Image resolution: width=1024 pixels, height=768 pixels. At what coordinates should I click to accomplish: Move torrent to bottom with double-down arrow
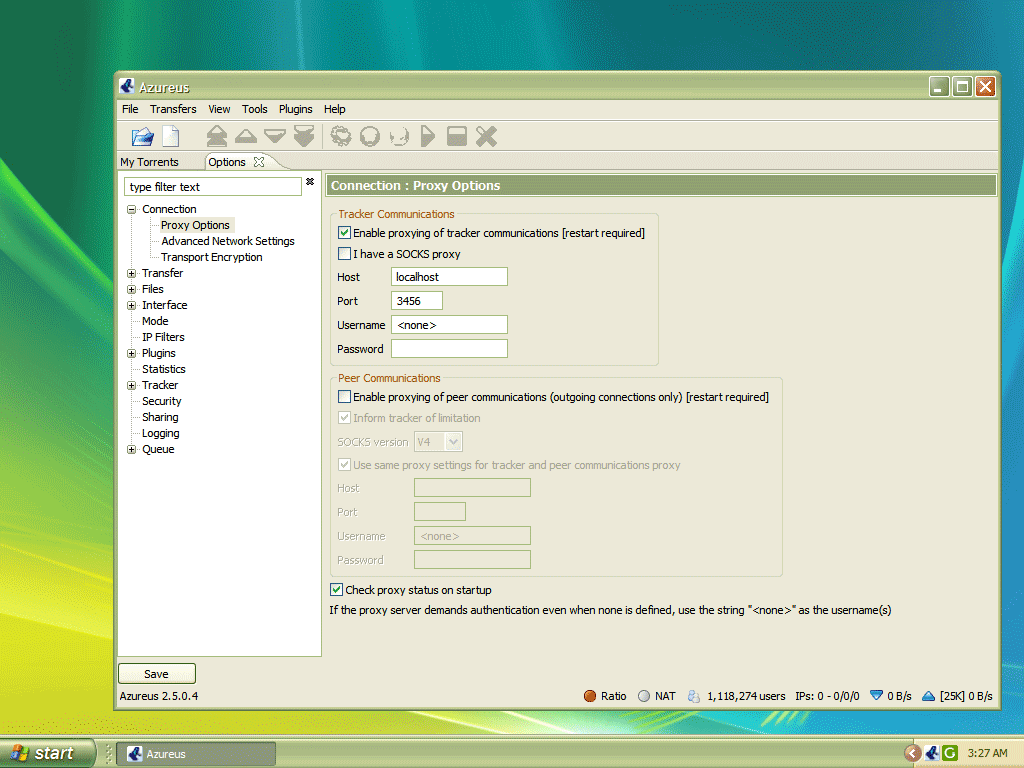[x=304, y=136]
